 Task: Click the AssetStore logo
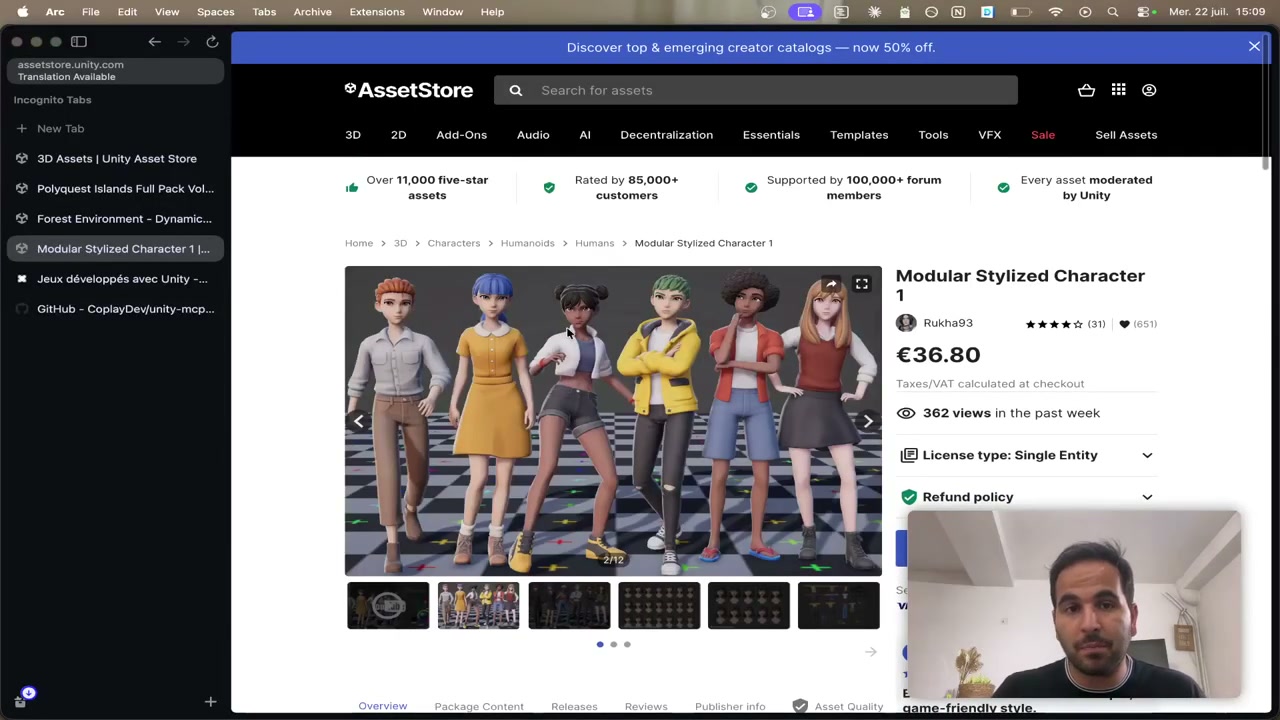pyautogui.click(x=409, y=90)
